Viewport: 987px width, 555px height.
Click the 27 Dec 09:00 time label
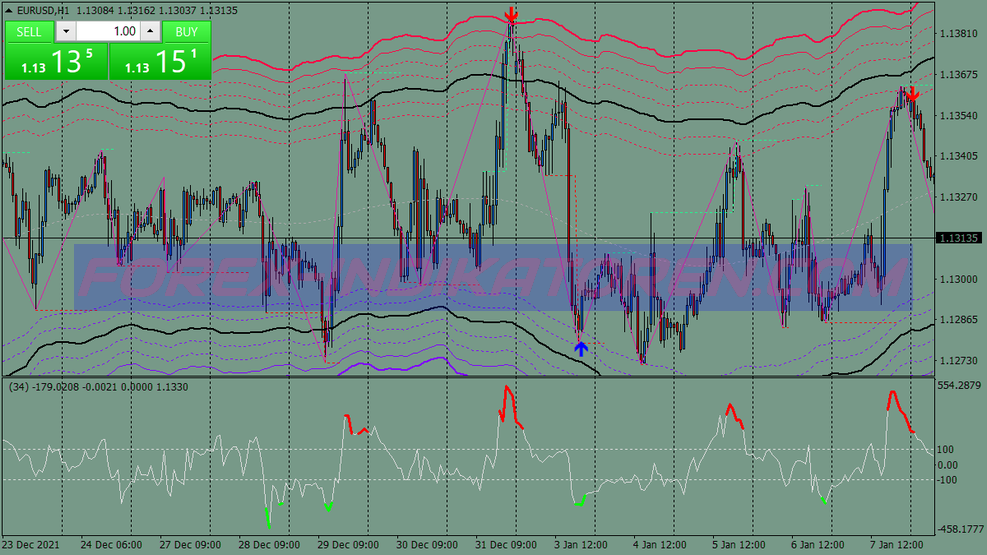coord(190,544)
